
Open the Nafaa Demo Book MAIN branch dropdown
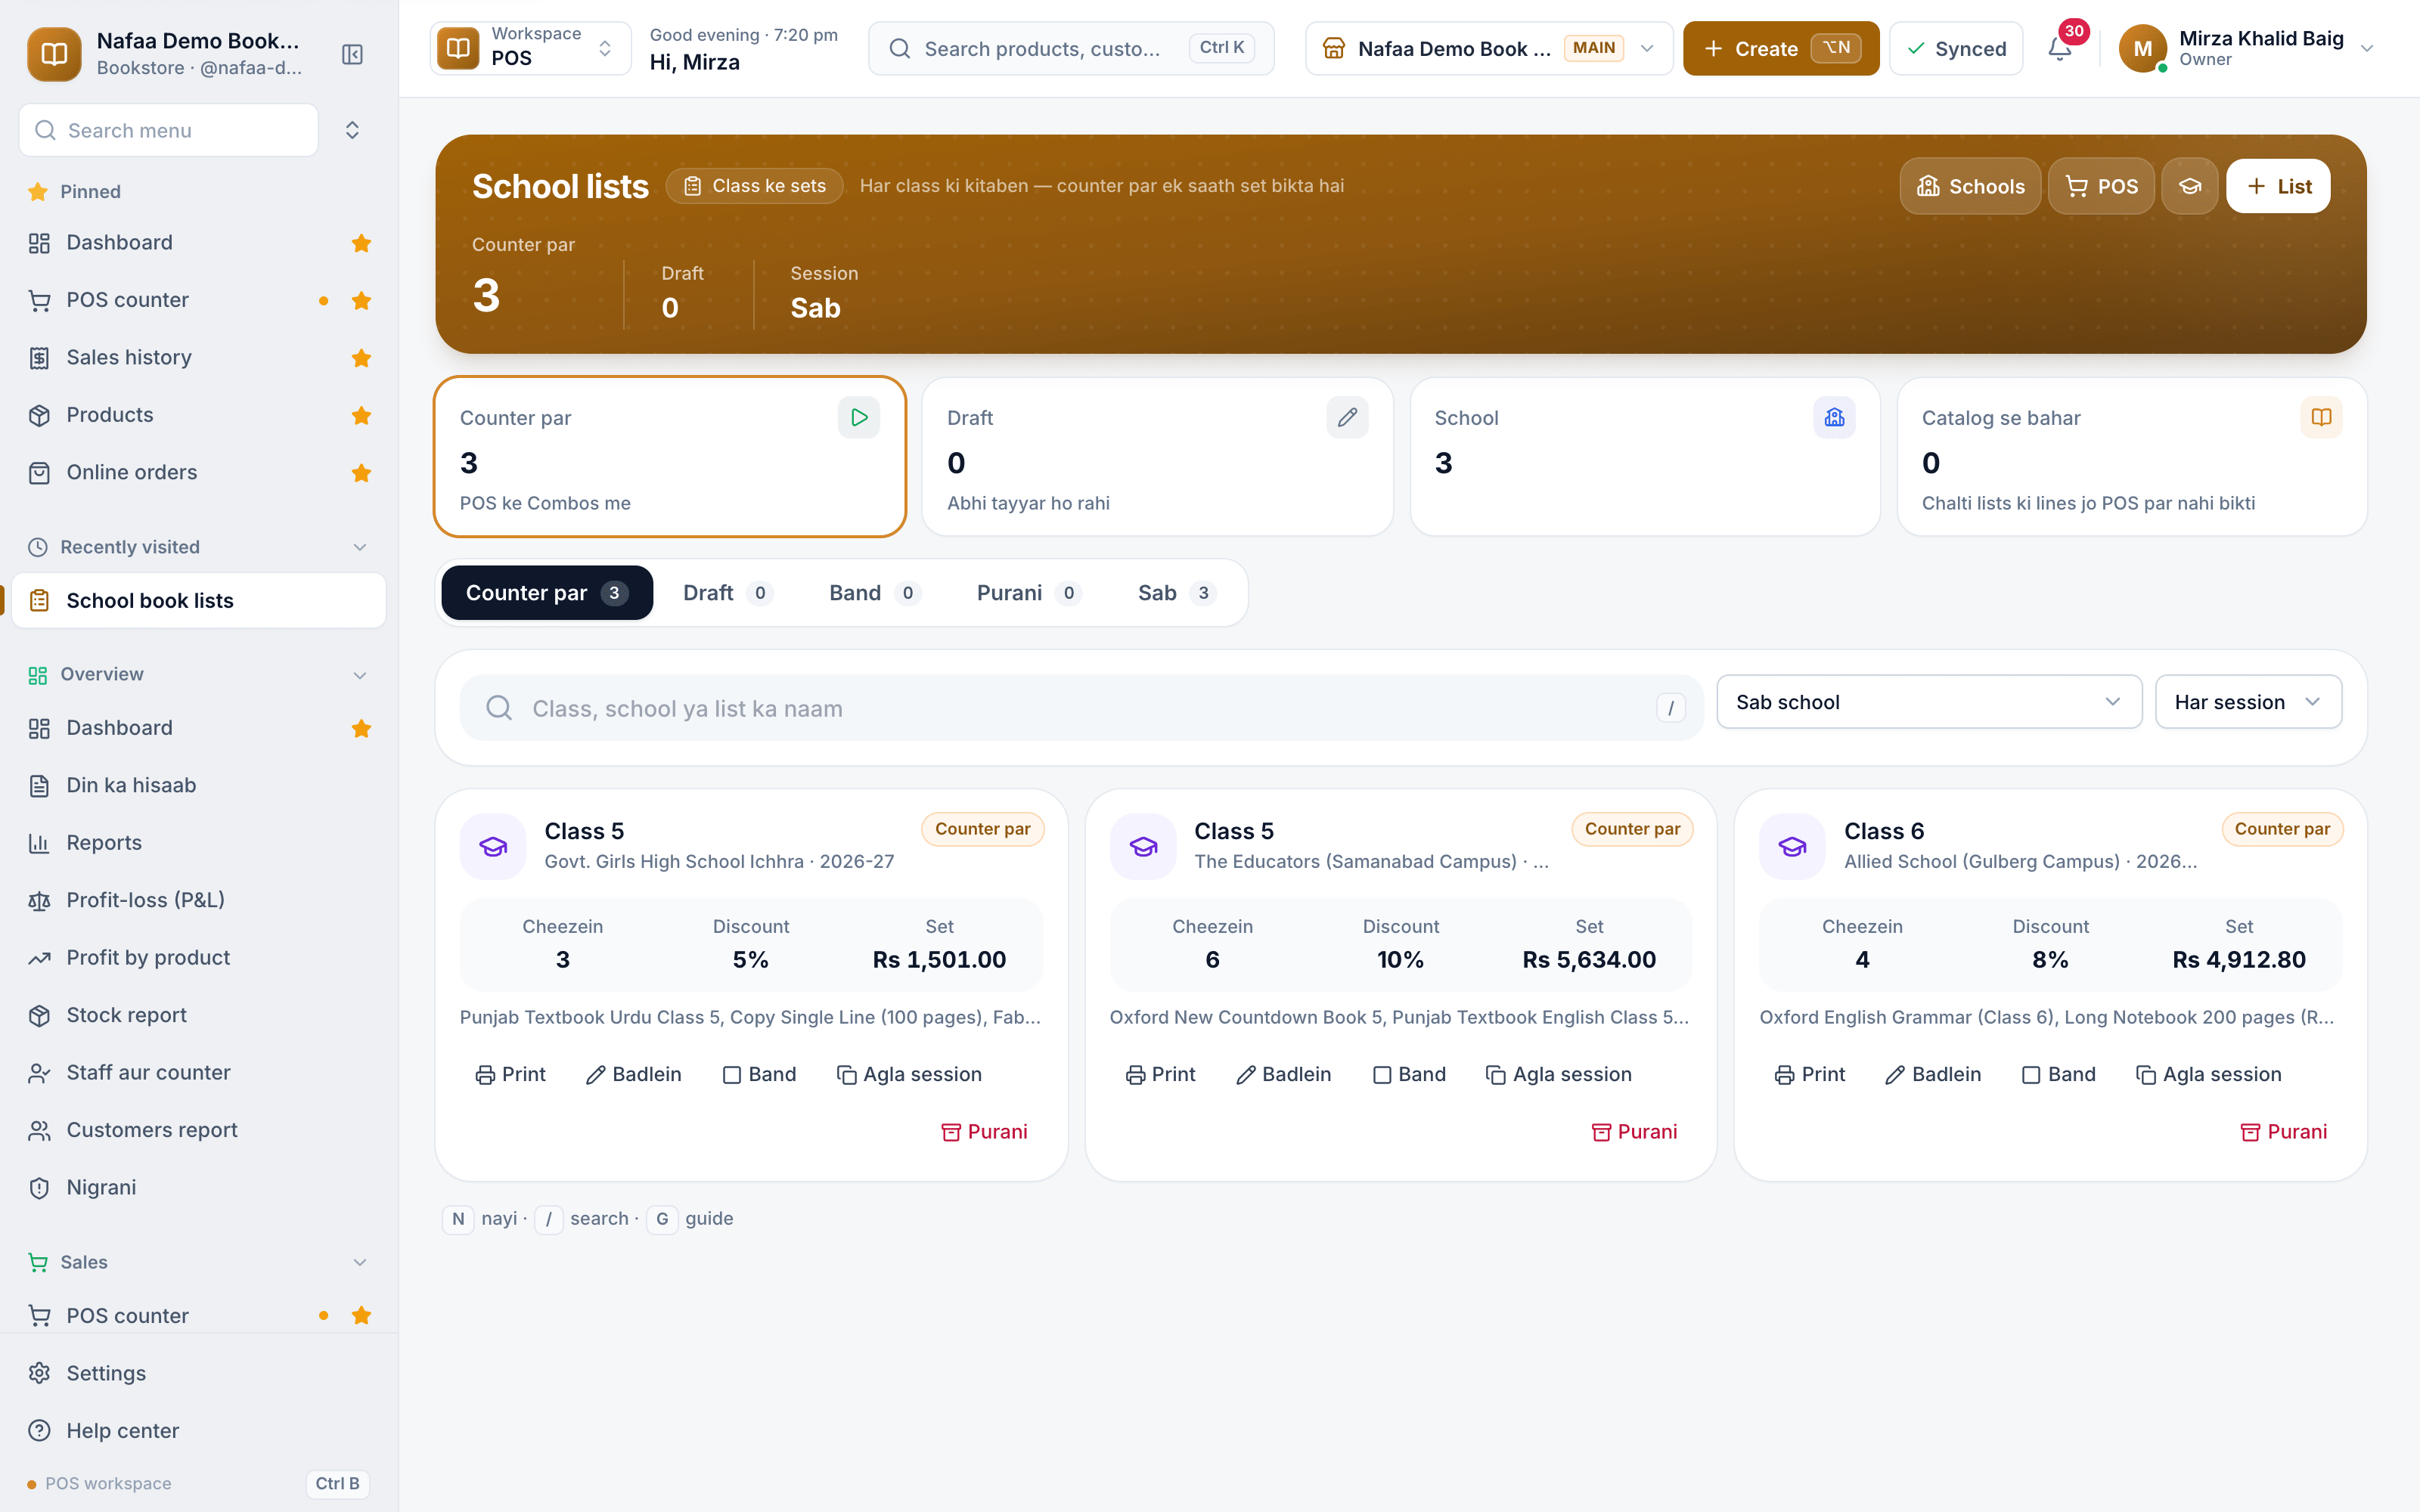(x=1488, y=48)
